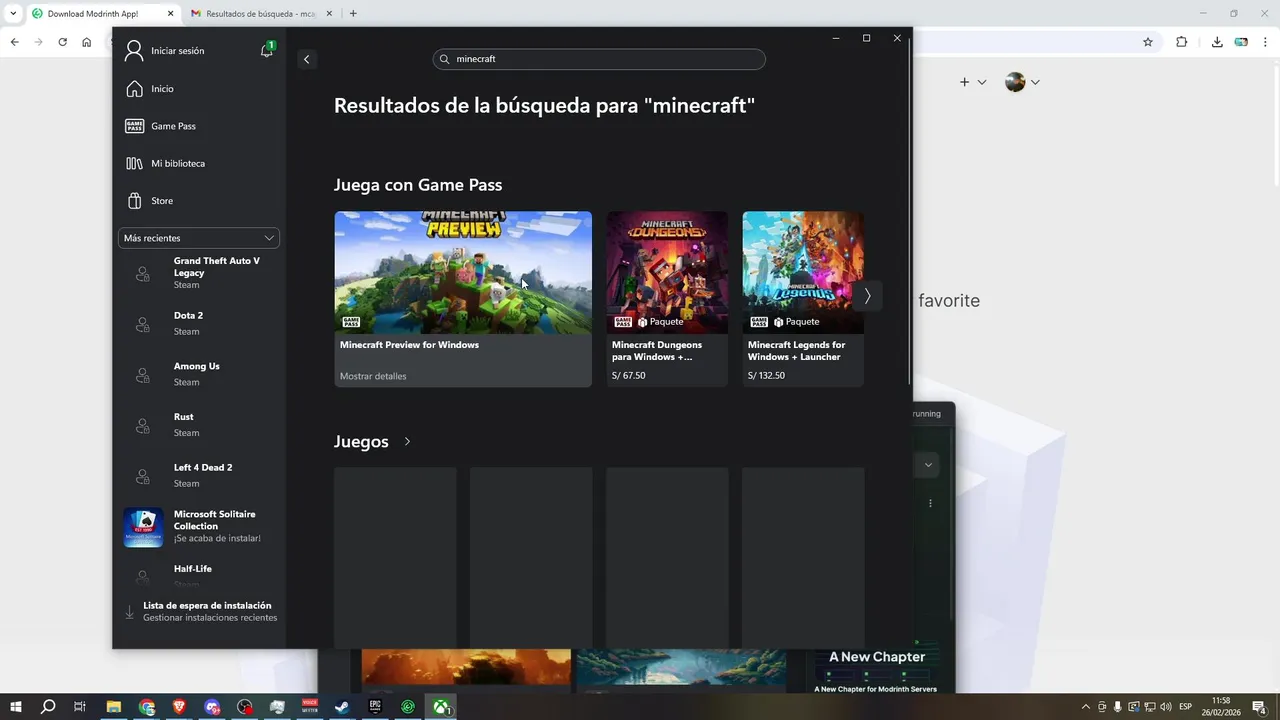This screenshot has height=720, width=1280.
Task: Go back with the Xbox back arrow
Action: [307, 59]
